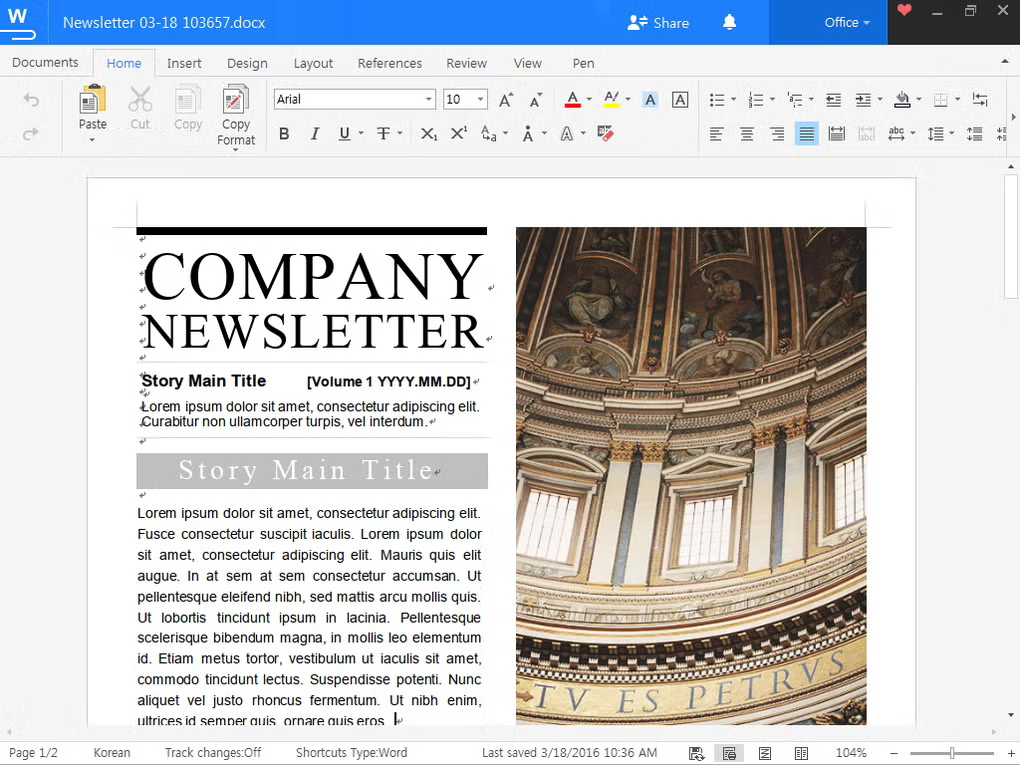Click the Copy Format painter icon

[x=236, y=101]
